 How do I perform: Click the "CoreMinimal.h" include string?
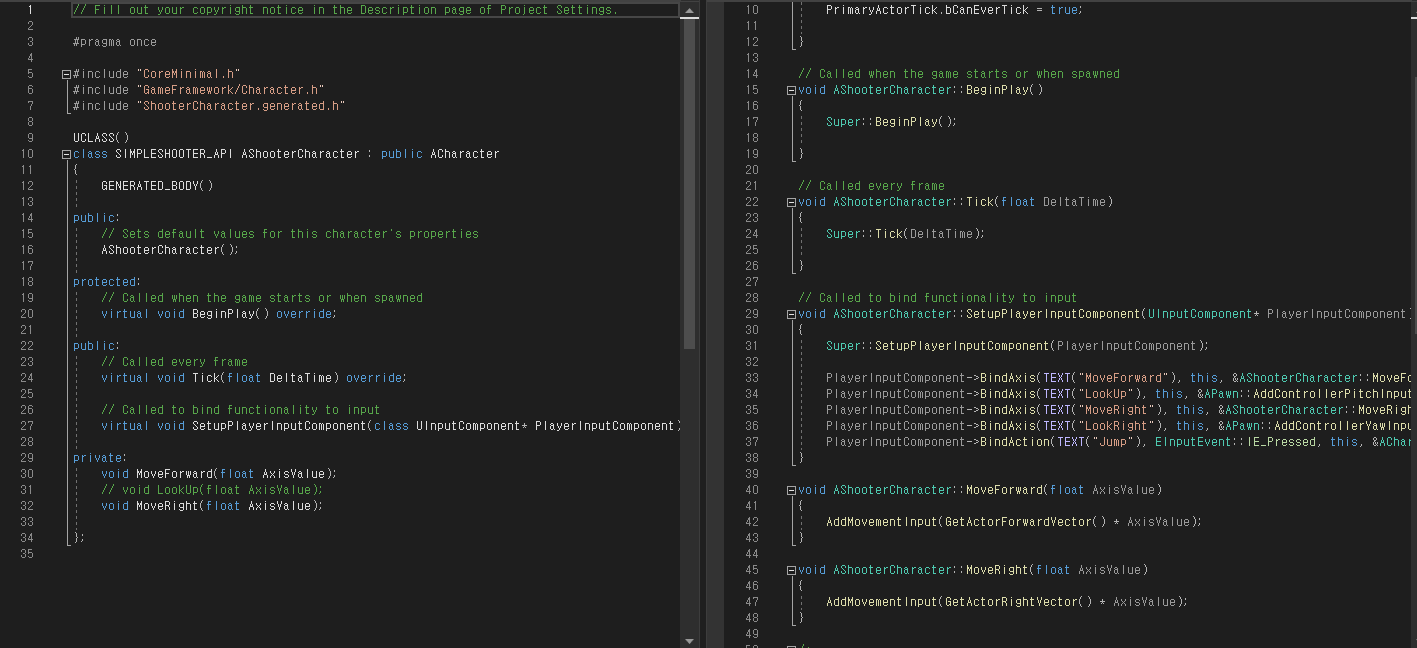click(188, 74)
